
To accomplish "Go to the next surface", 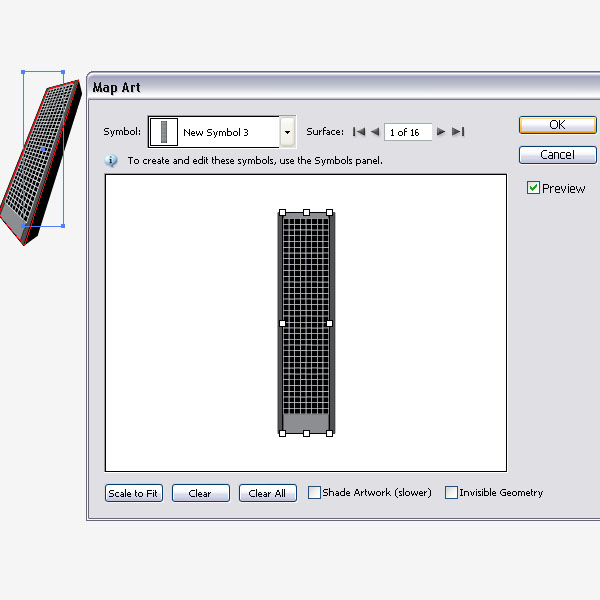I will 441,132.
